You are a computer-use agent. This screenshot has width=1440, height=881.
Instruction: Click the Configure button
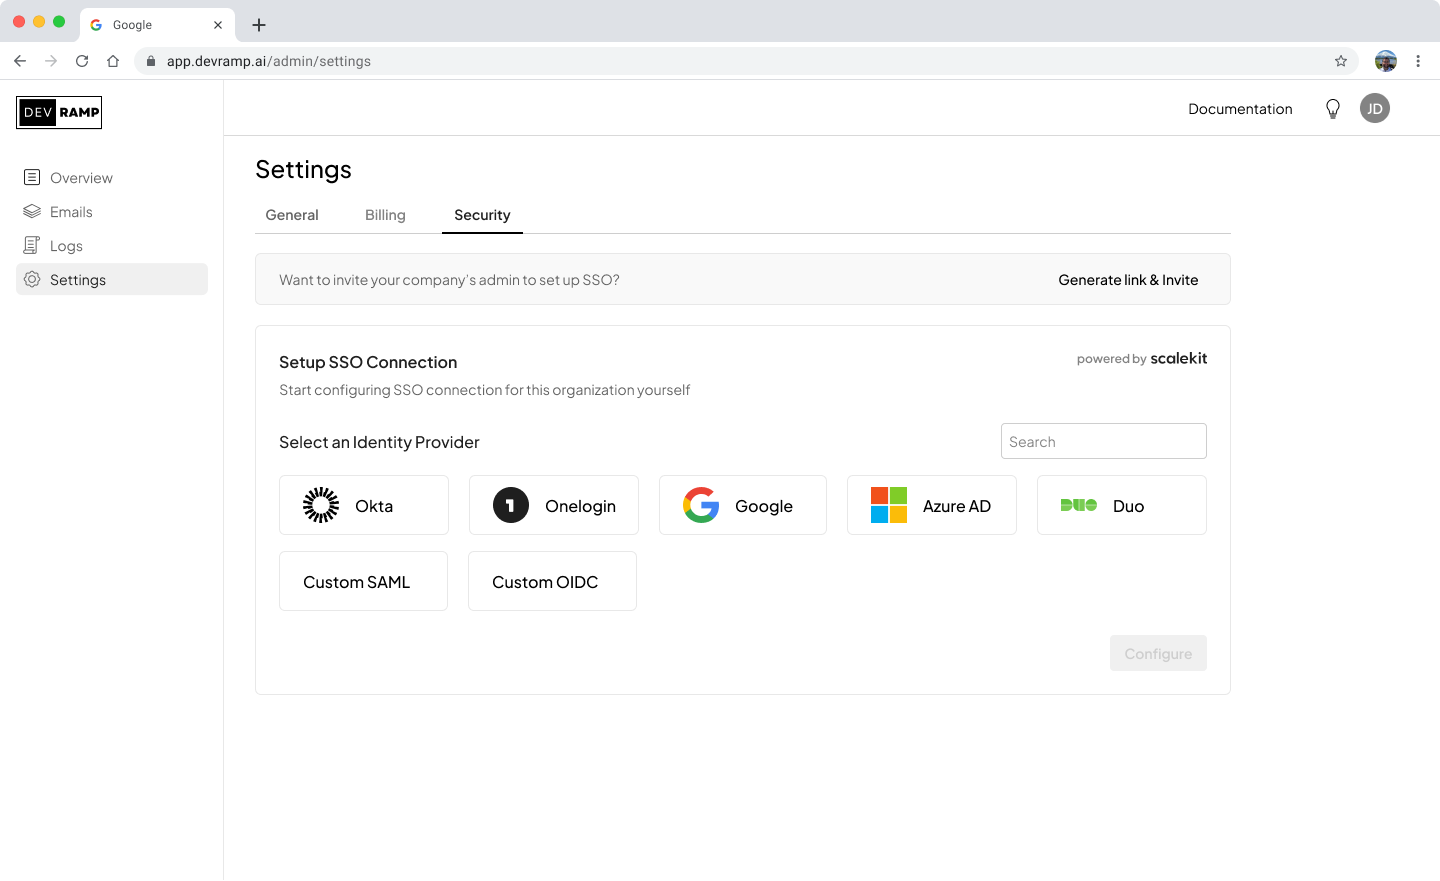[1158, 653]
